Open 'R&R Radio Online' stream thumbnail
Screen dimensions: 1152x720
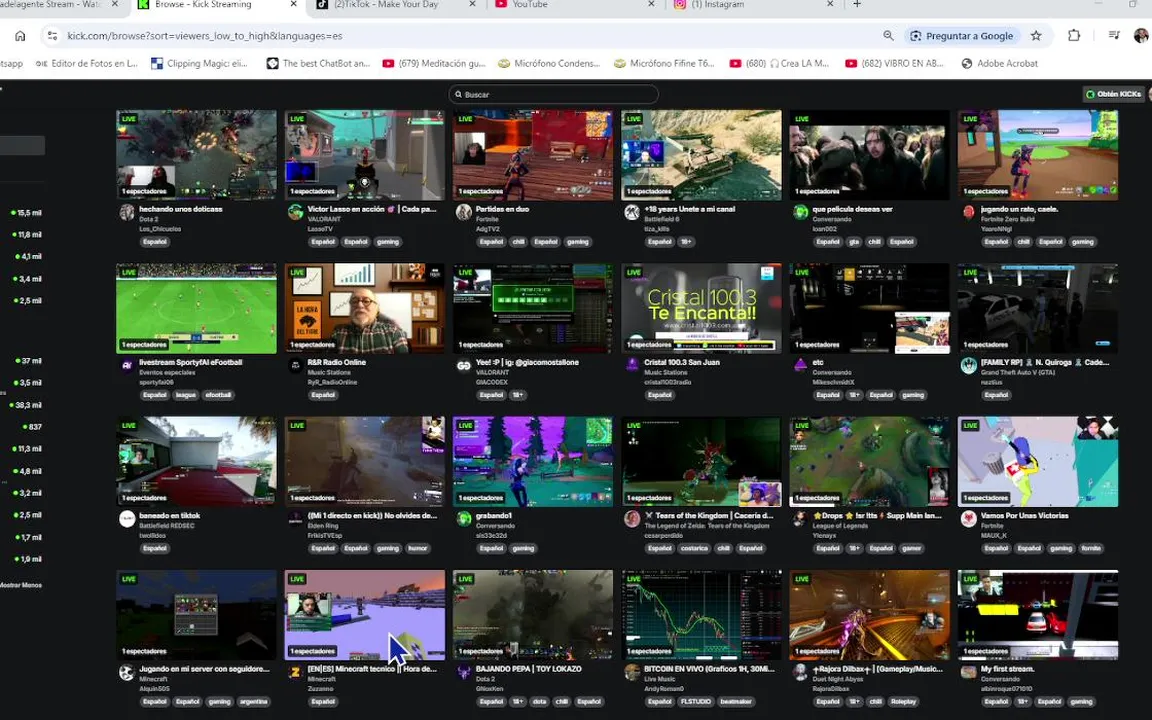(364, 309)
